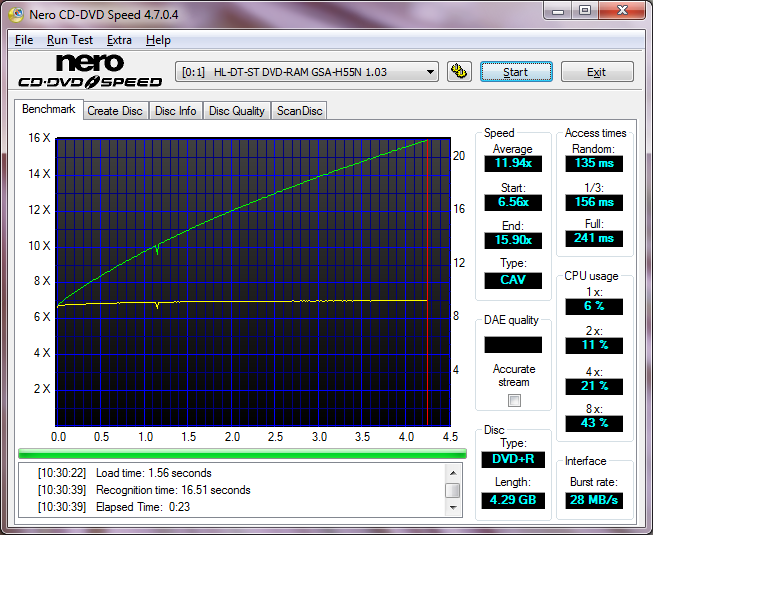The image size is (768, 614).
Task: Click the log scrollbar thumb
Action: [453, 490]
